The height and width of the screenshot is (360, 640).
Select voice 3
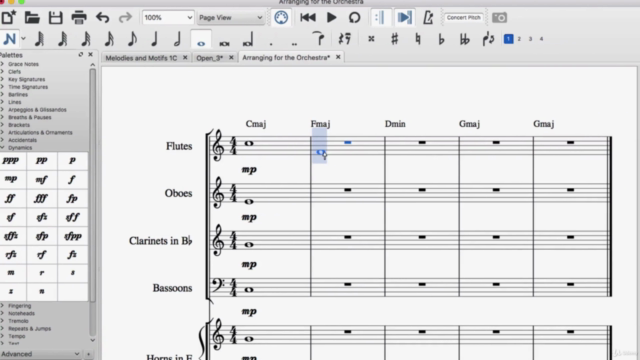tap(530, 39)
